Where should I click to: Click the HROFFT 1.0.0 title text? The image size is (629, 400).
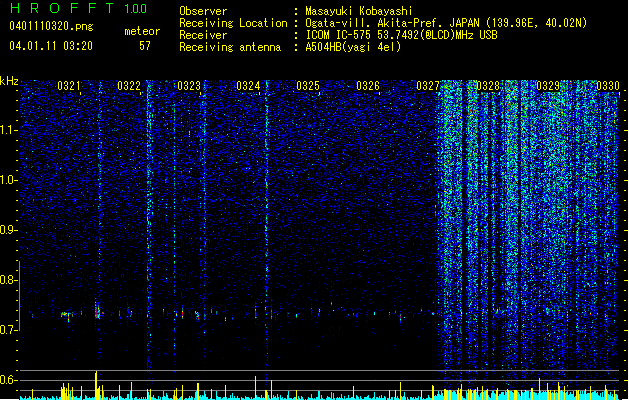78,8
